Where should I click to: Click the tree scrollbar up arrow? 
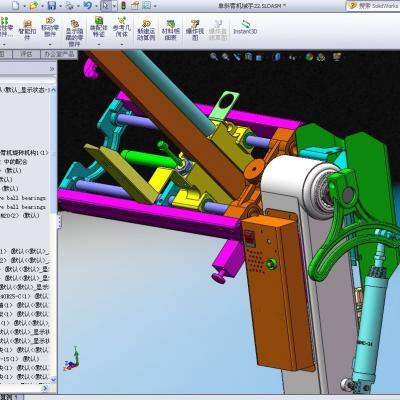tap(53, 90)
